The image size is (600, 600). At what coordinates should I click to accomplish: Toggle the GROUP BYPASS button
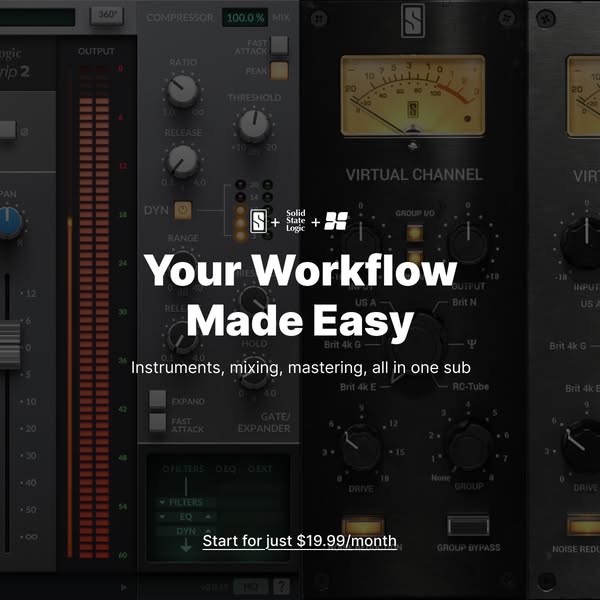(x=468, y=525)
